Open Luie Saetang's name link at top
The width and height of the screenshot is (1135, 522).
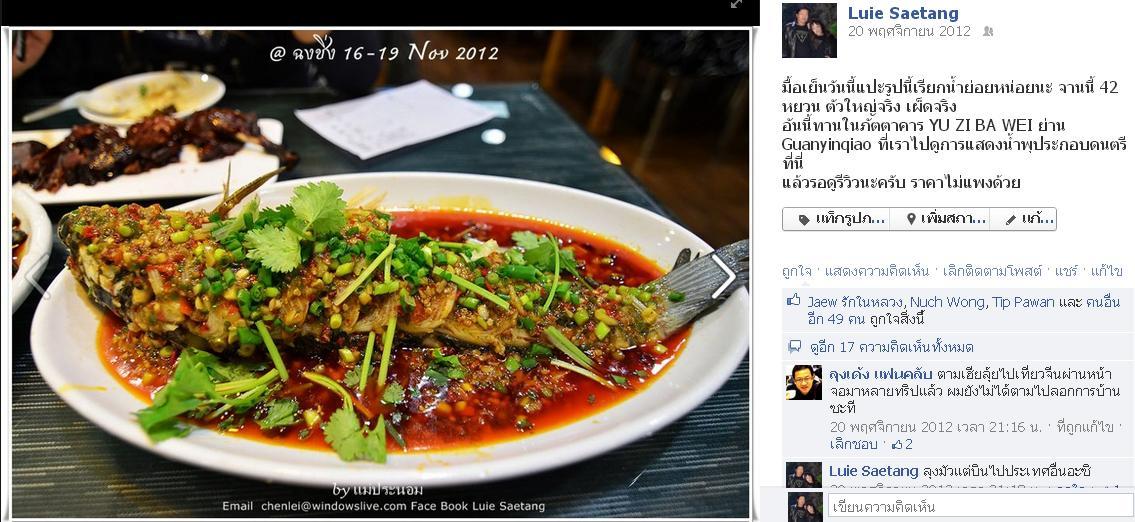903,13
